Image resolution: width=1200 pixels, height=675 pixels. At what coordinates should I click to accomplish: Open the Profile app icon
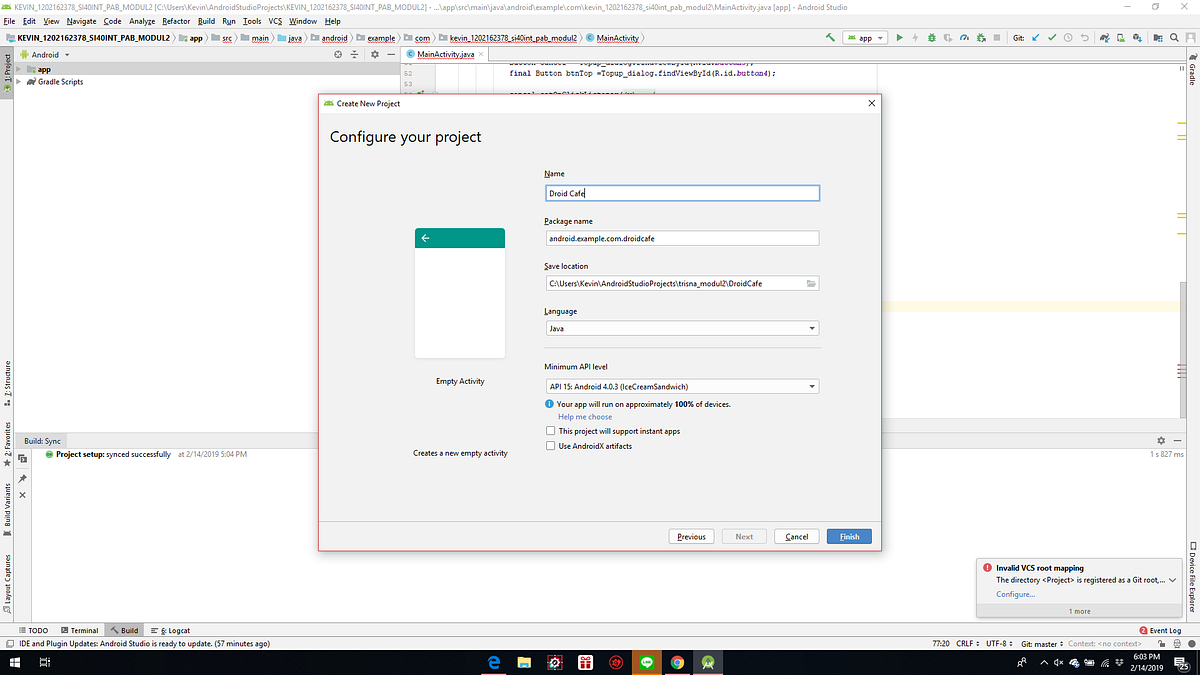(x=964, y=37)
